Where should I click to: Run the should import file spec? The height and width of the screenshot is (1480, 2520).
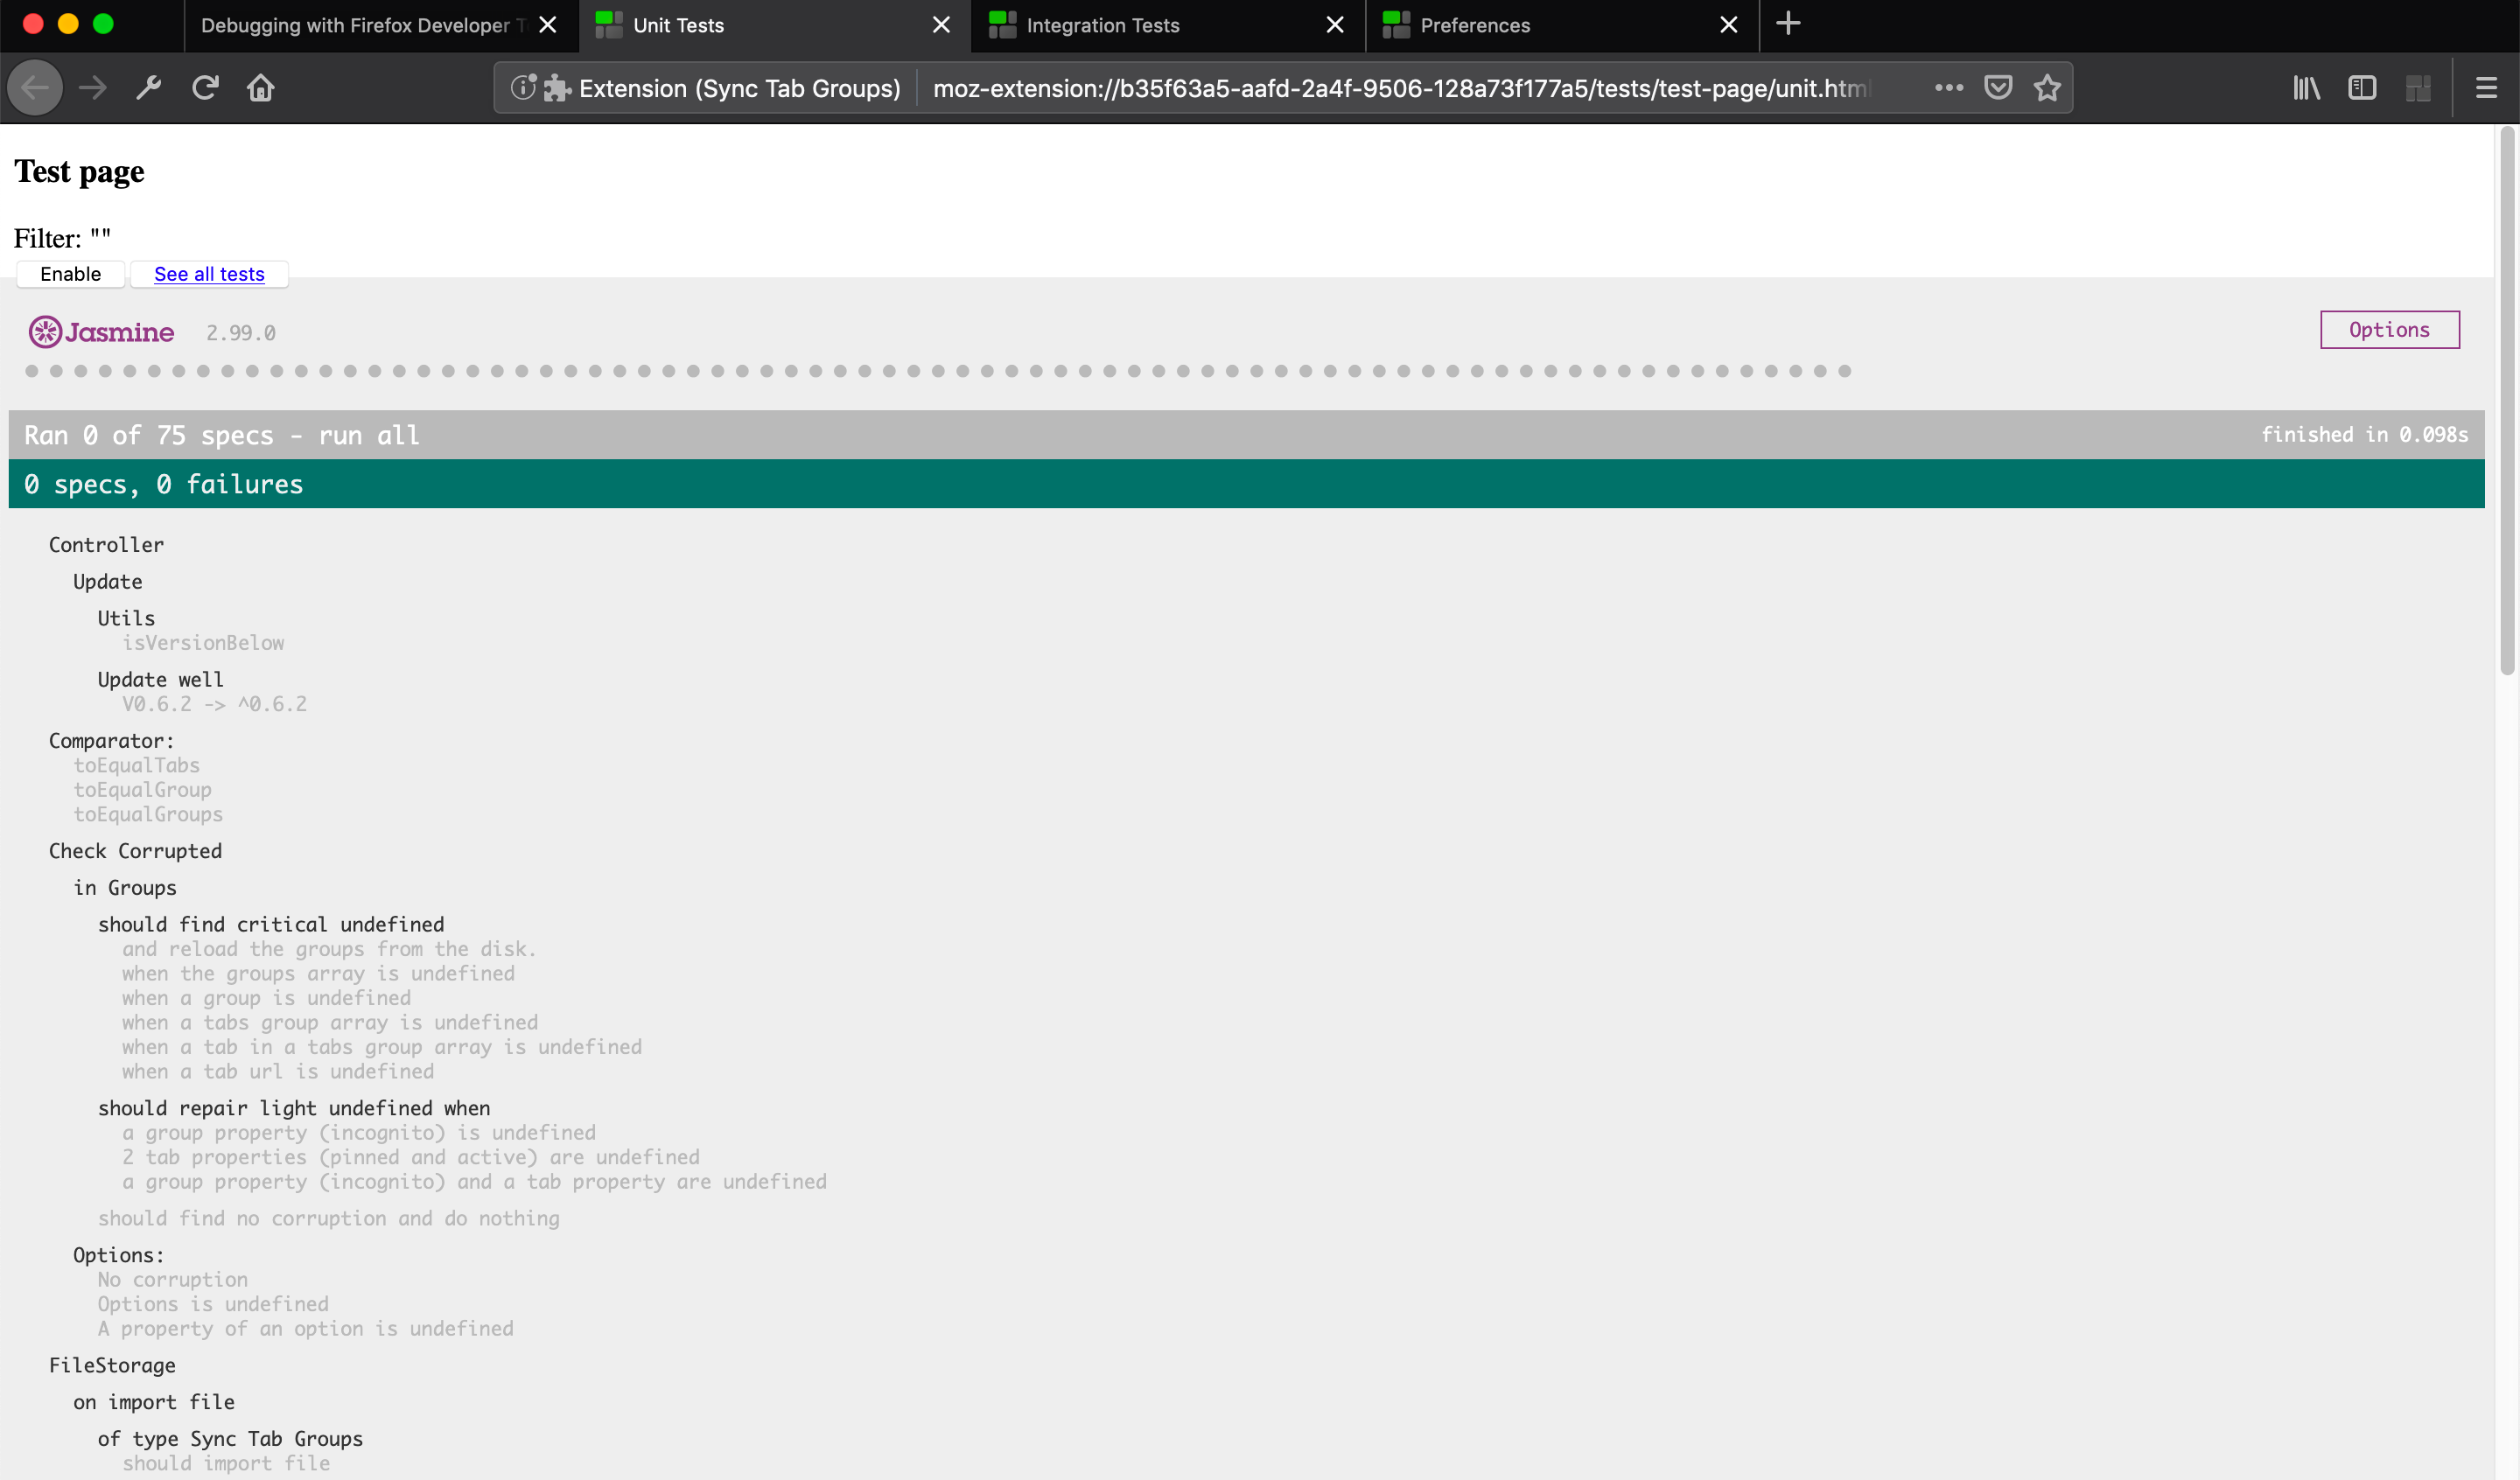click(226, 1464)
